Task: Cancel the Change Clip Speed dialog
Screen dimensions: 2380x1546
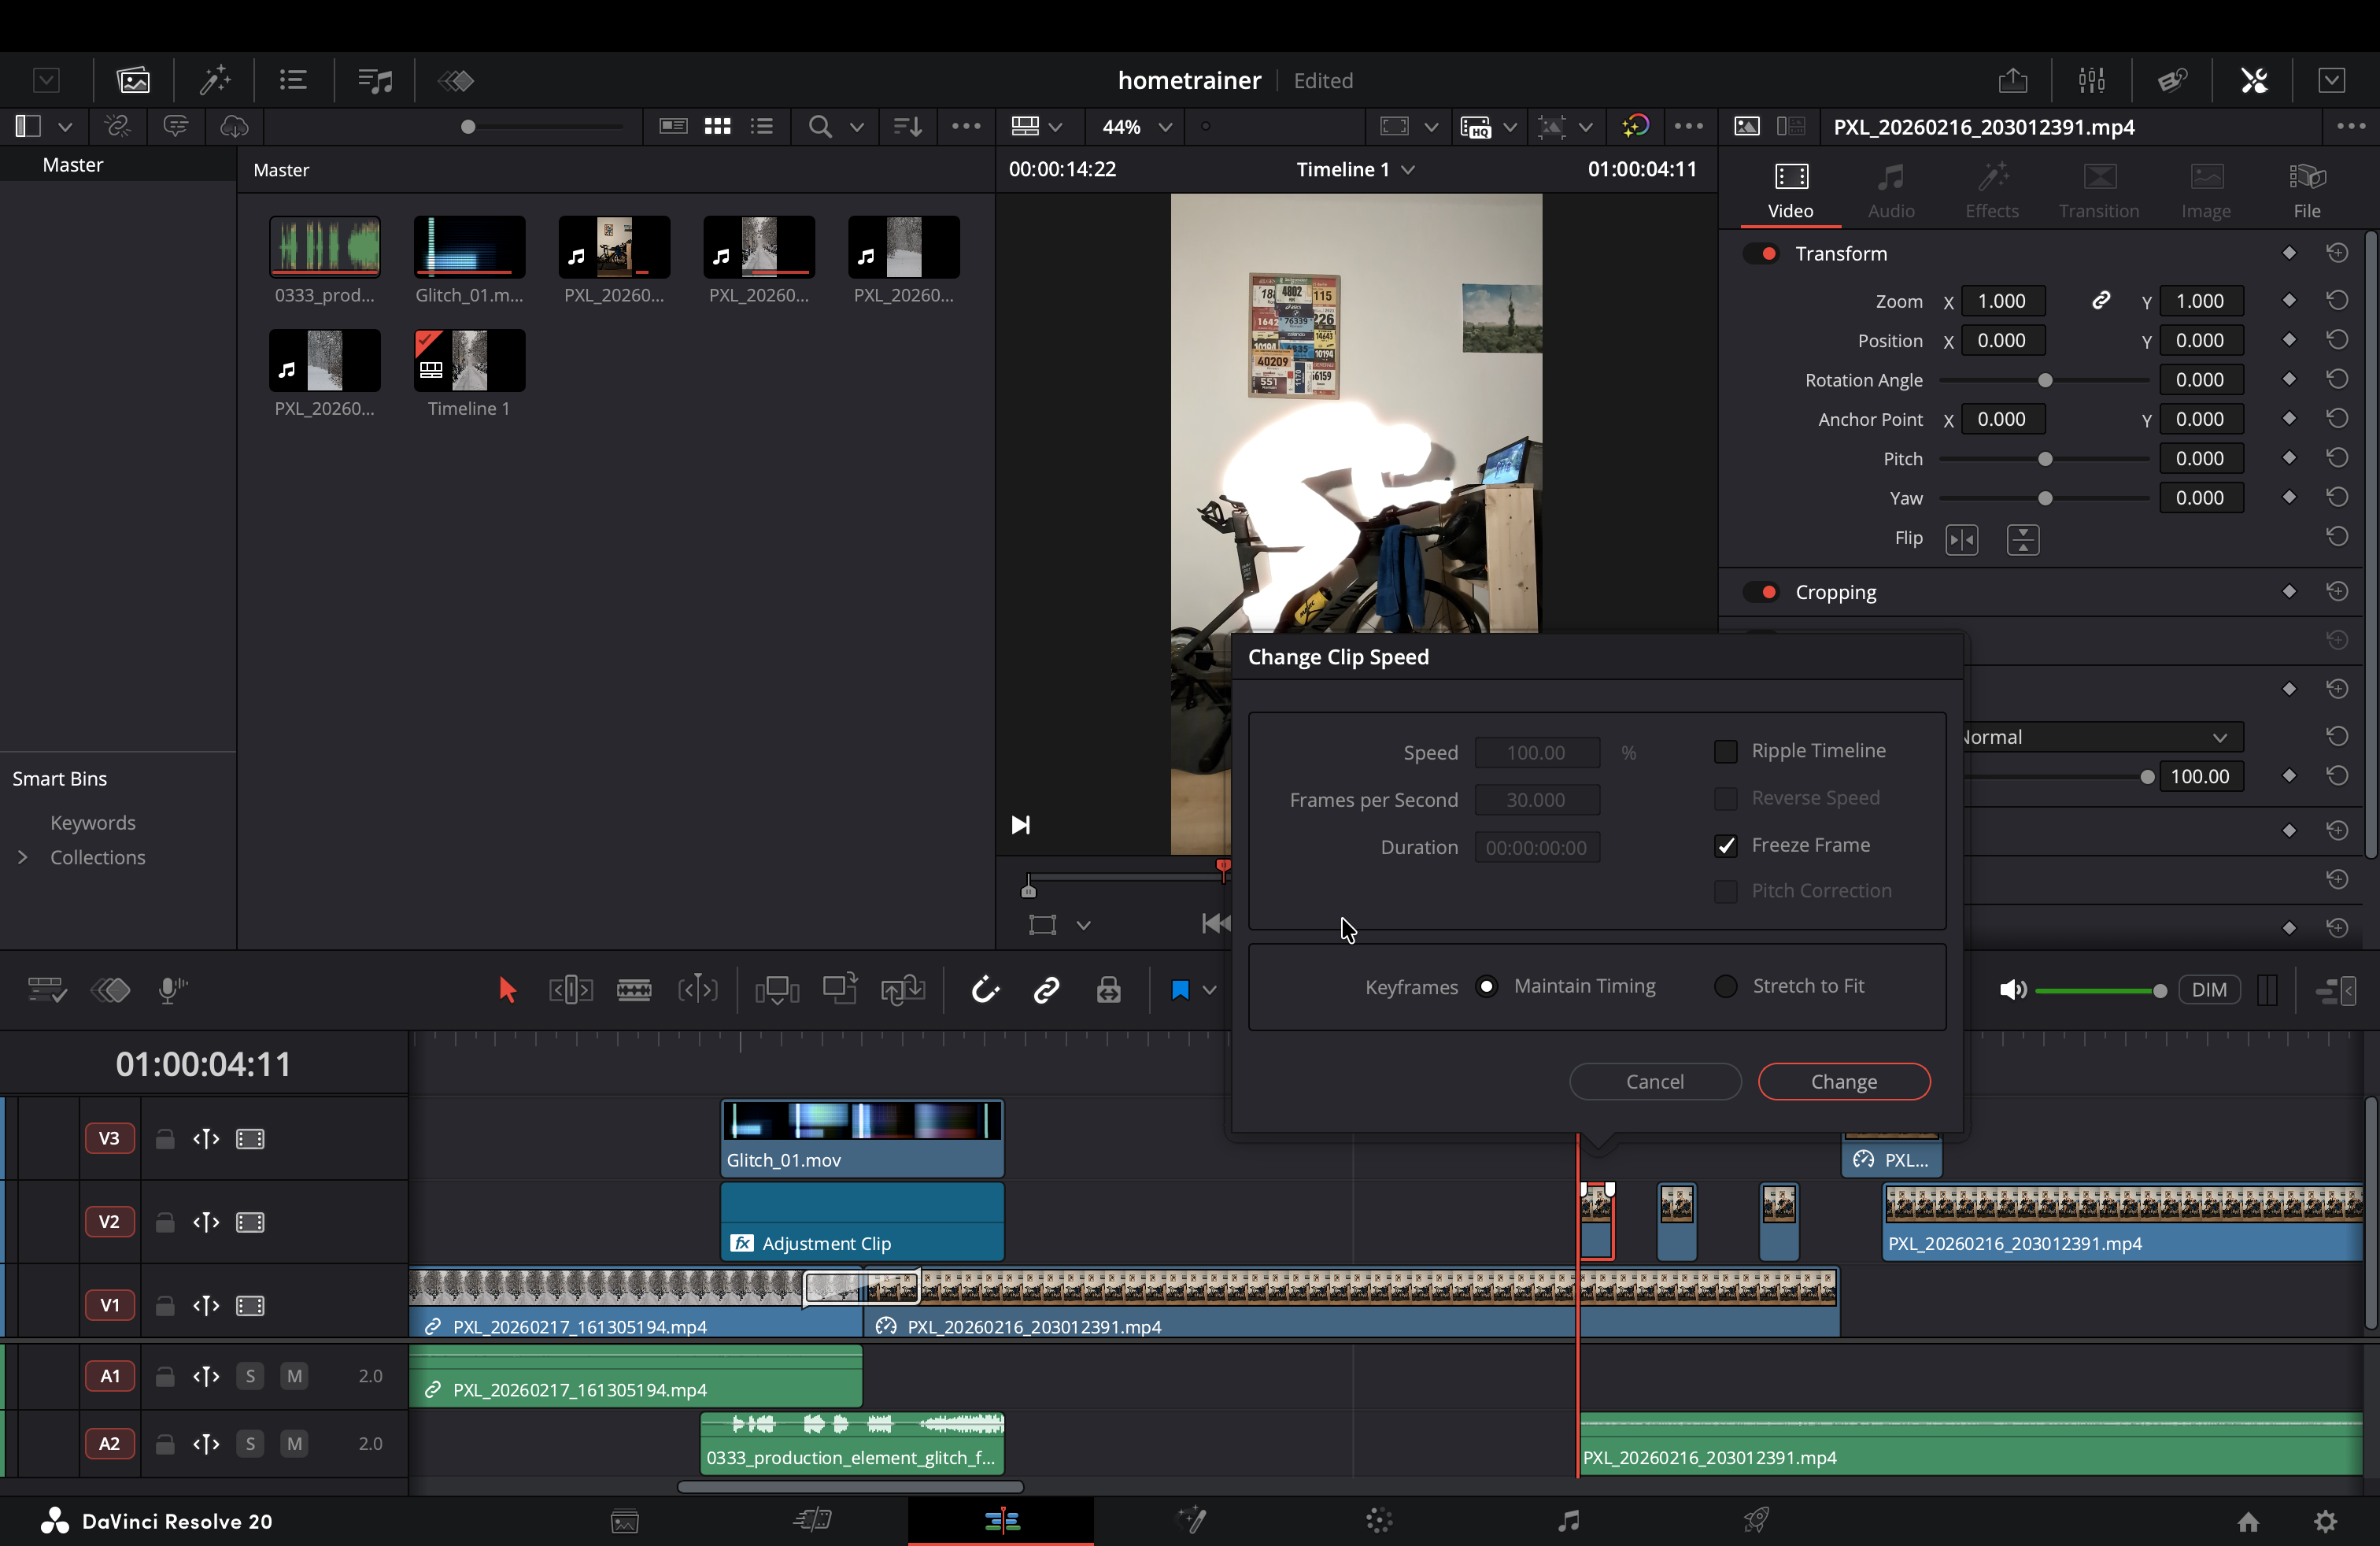Action: [x=1655, y=1081]
